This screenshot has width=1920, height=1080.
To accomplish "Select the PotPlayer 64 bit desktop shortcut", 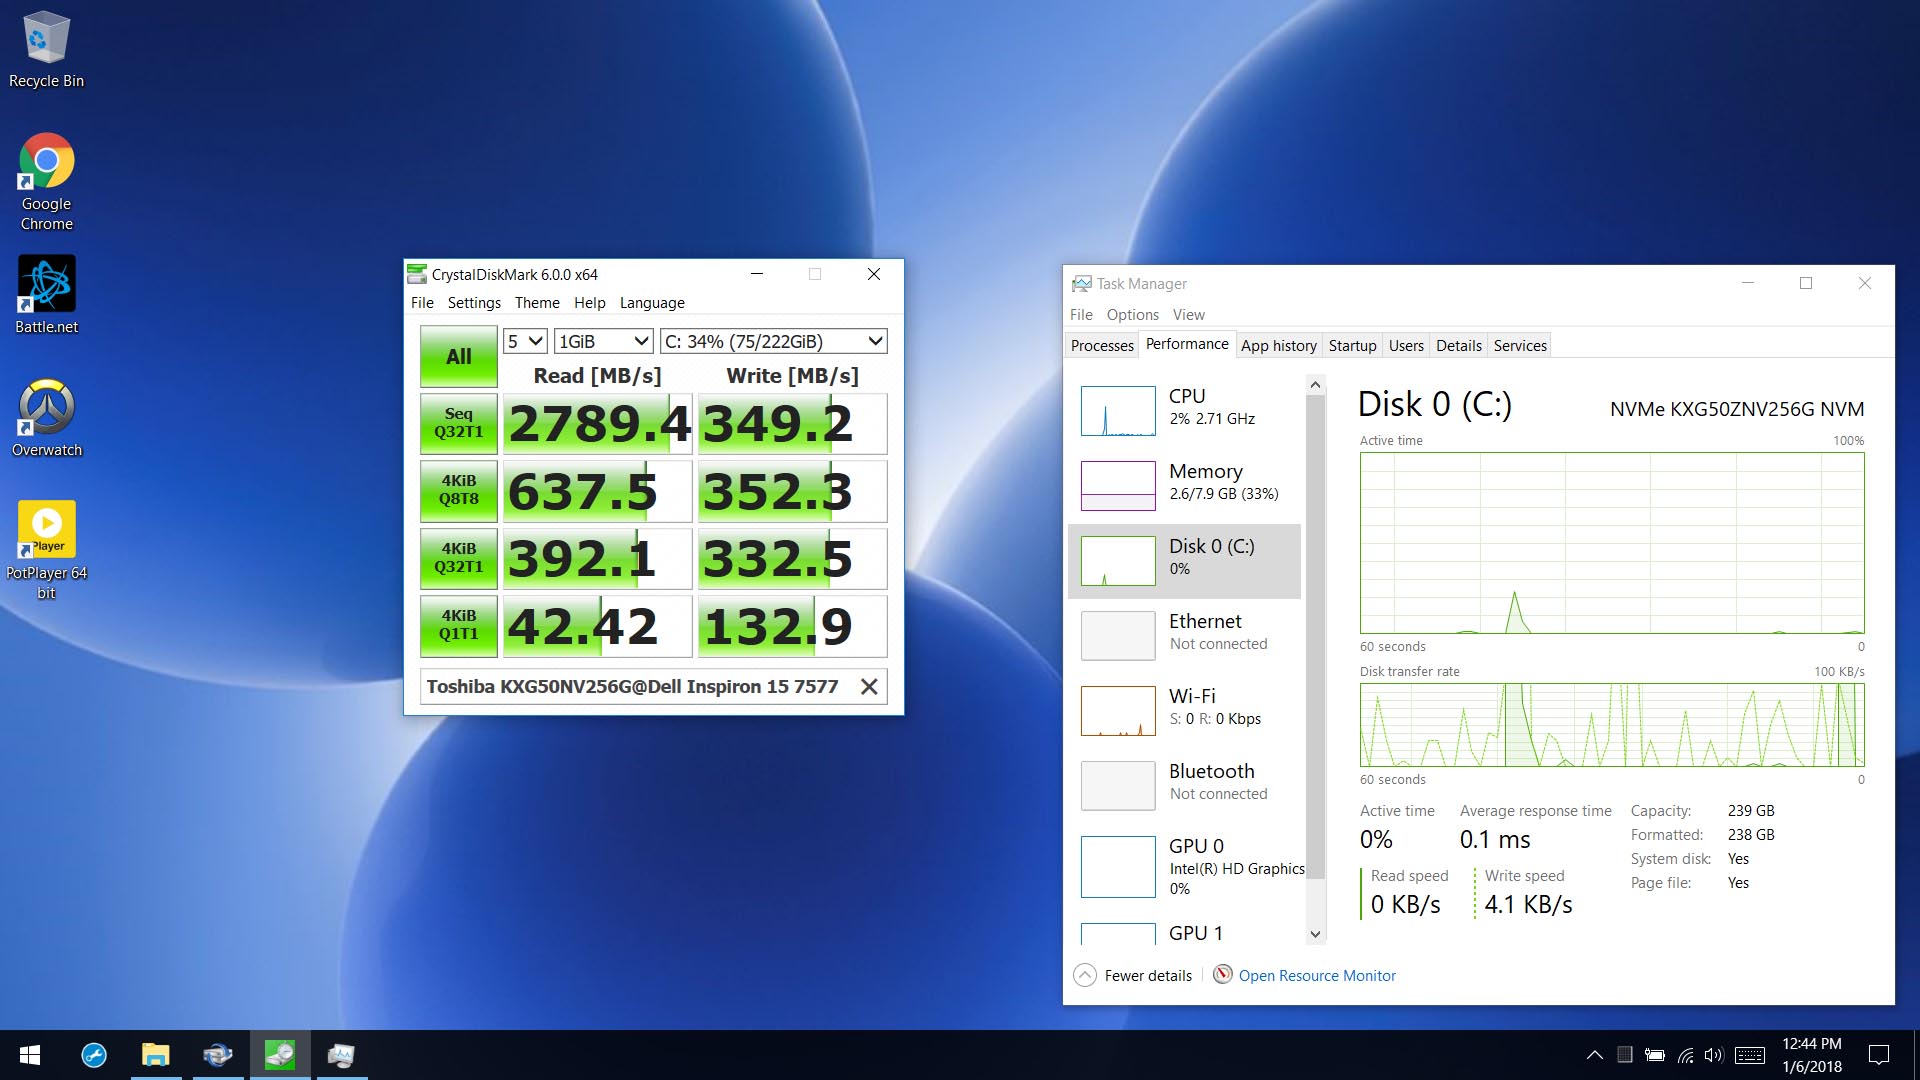I will click(x=46, y=550).
